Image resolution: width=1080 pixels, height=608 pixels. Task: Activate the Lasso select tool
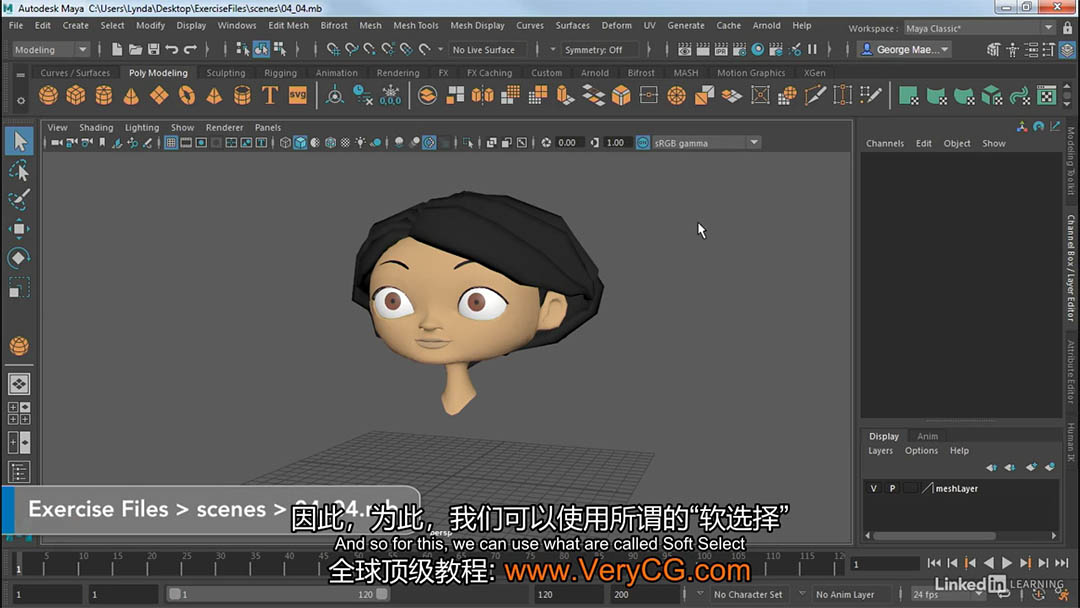pyautogui.click(x=19, y=171)
